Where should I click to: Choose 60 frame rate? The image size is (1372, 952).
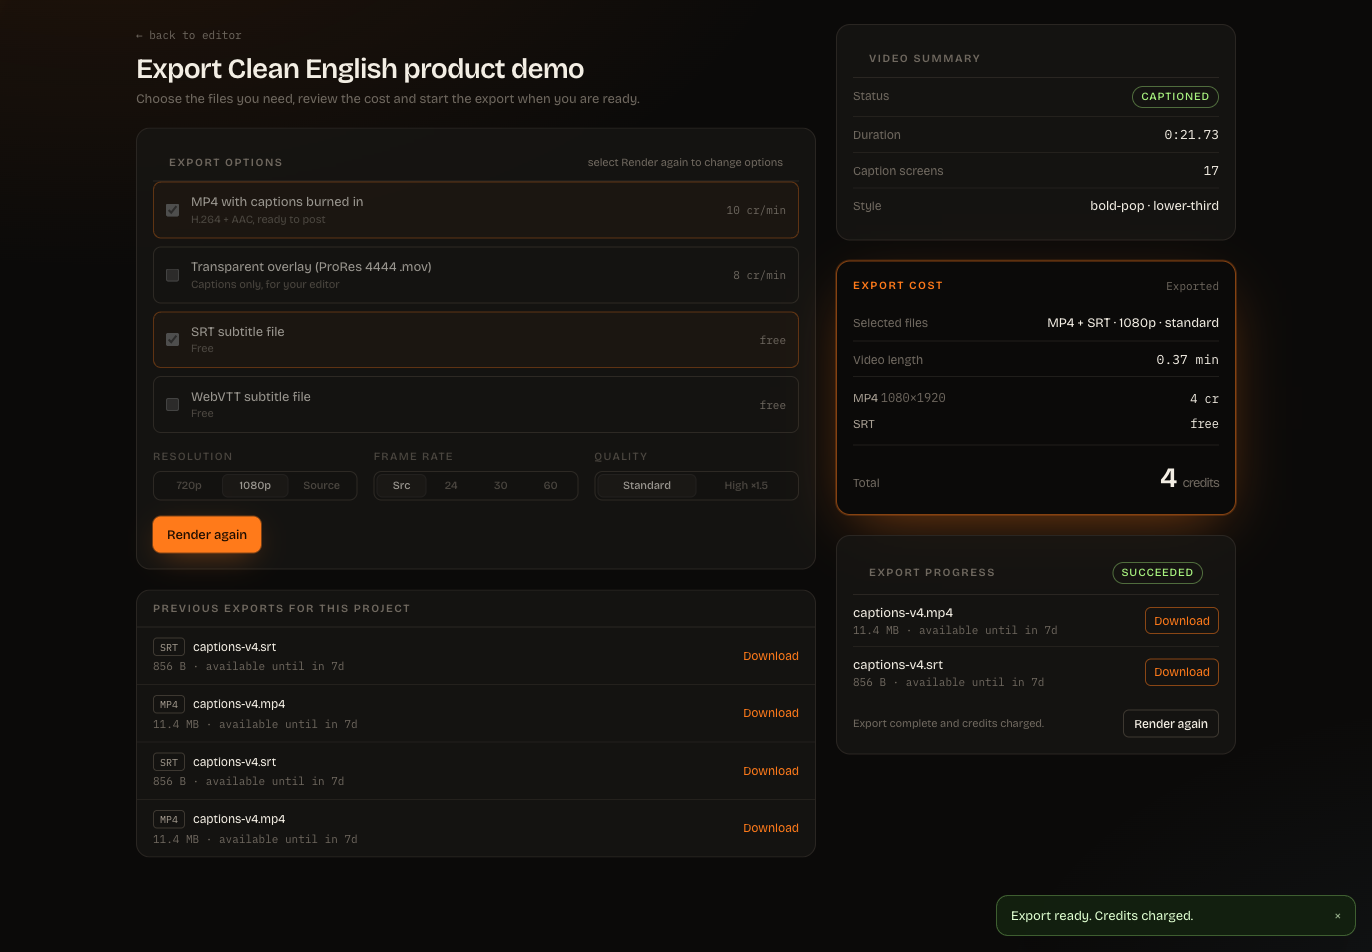(550, 486)
